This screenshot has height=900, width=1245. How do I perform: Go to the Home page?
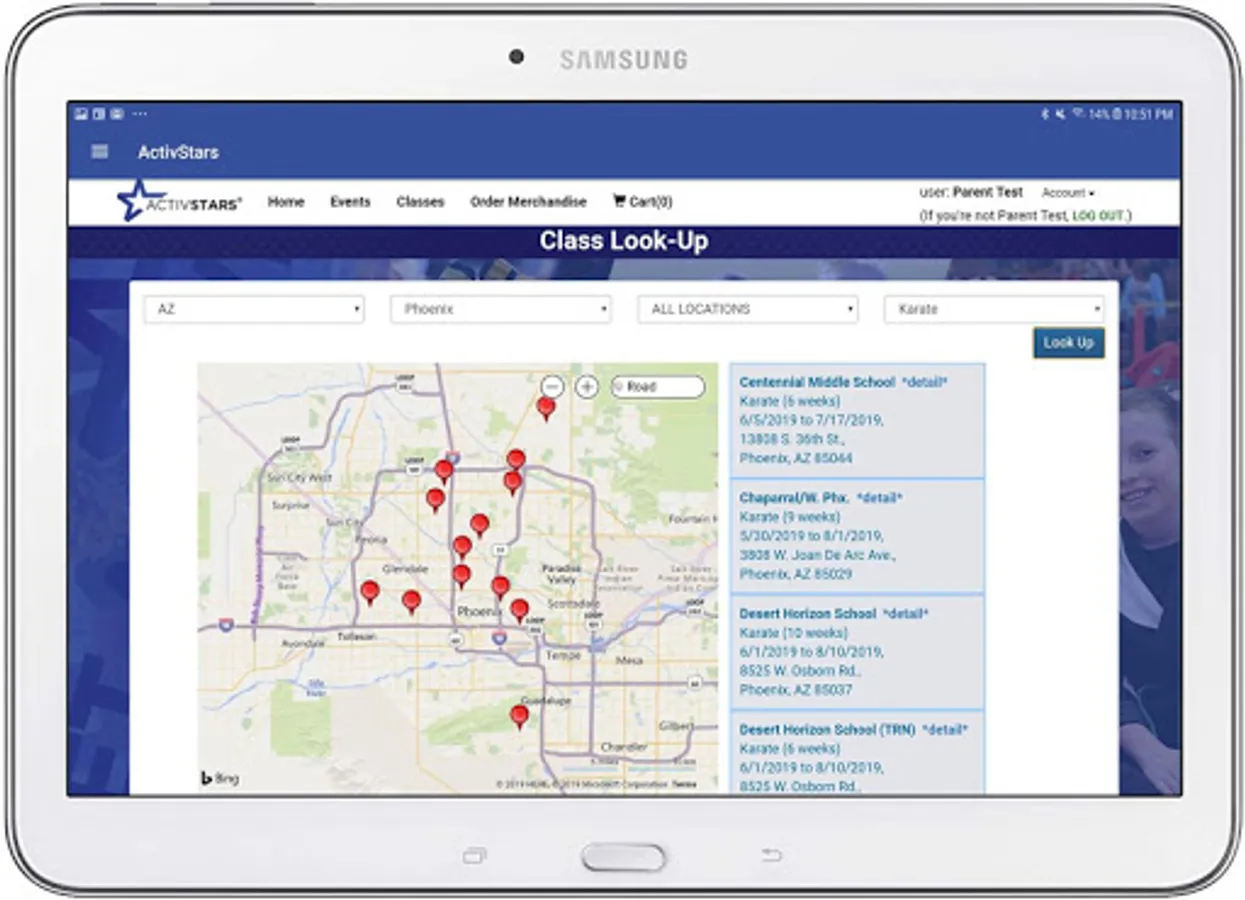pos(286,201)
